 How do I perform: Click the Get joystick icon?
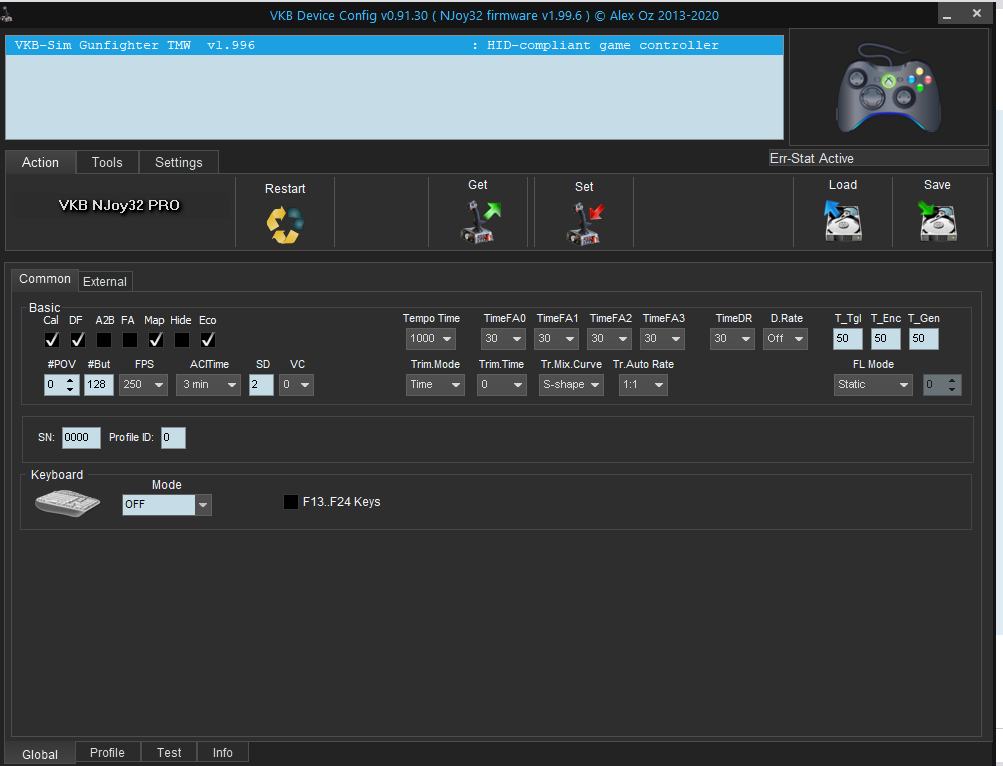pos(480,221)
